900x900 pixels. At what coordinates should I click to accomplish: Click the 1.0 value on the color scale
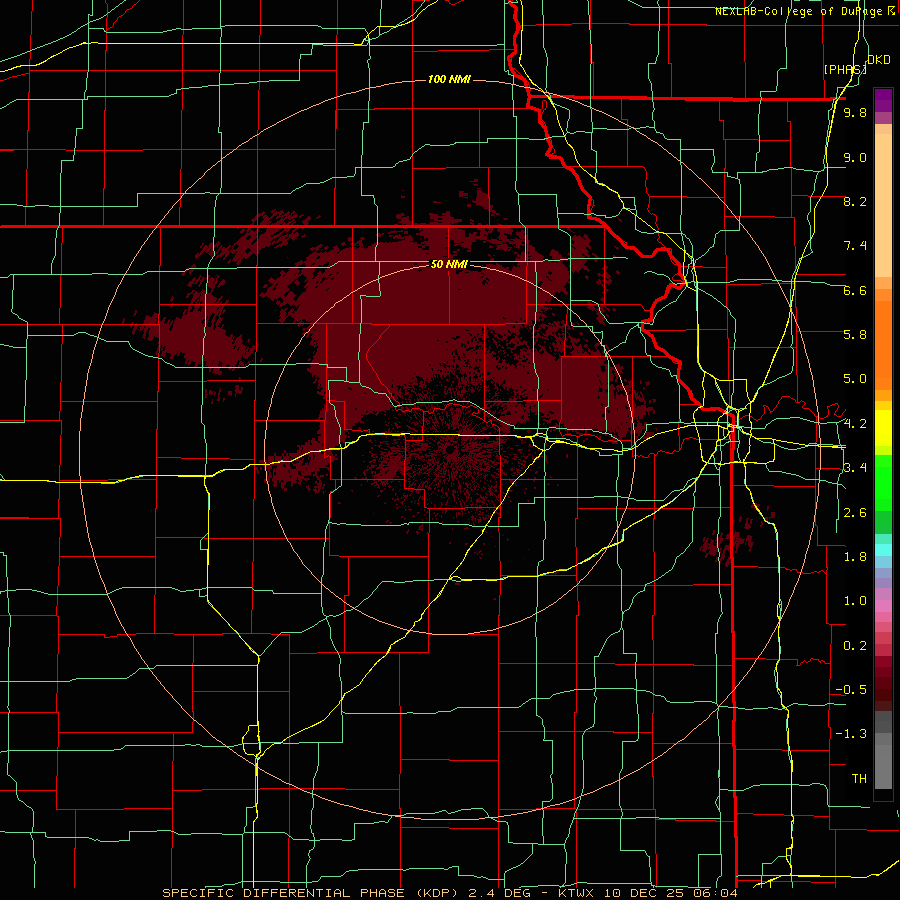(855, 601)
